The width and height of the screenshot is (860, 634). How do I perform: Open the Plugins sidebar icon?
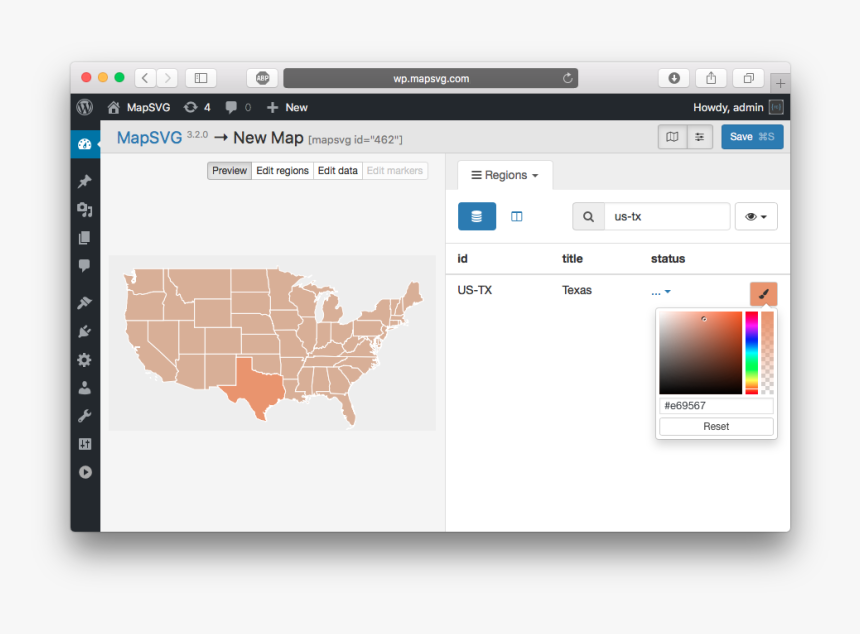84,331
